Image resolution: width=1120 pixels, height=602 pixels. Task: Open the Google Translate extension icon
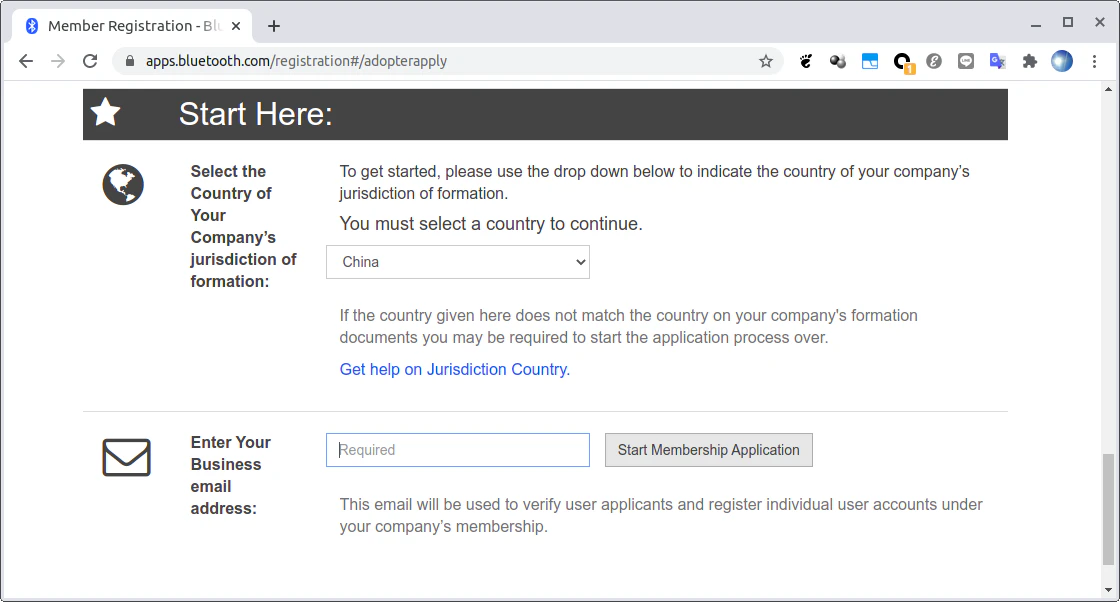998,61
